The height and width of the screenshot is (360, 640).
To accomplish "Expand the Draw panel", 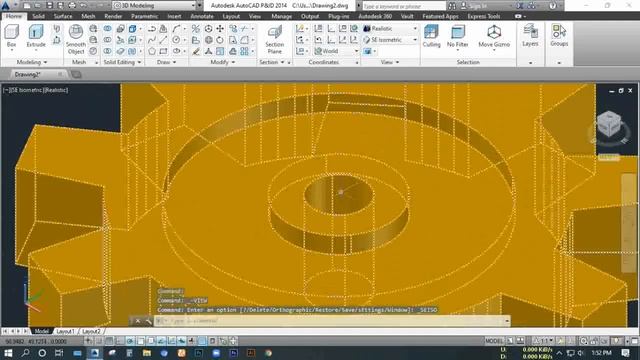I will [167, 62].
